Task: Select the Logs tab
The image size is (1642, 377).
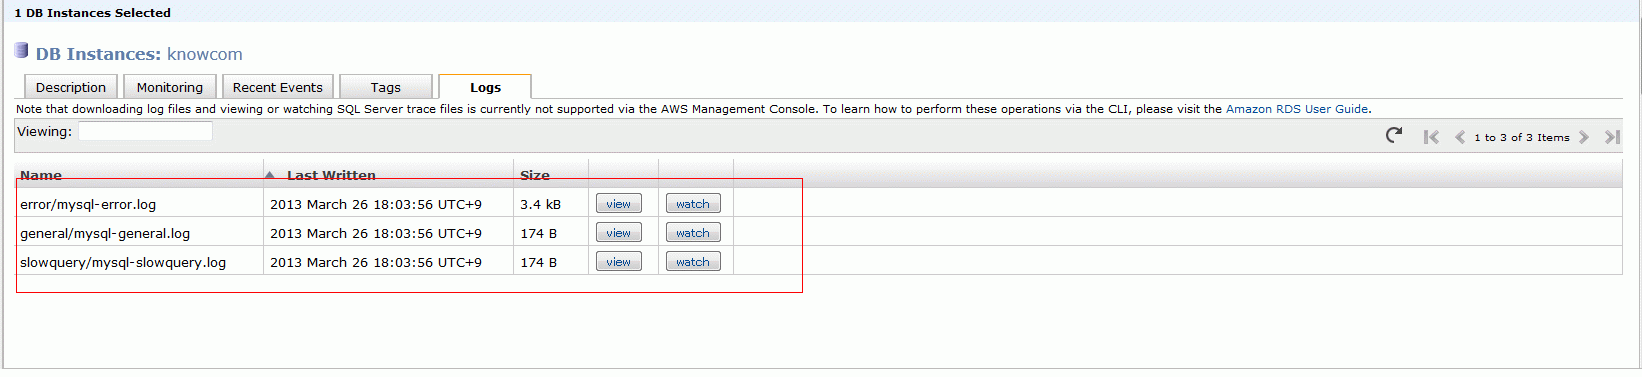Action: tap(485, 87)
